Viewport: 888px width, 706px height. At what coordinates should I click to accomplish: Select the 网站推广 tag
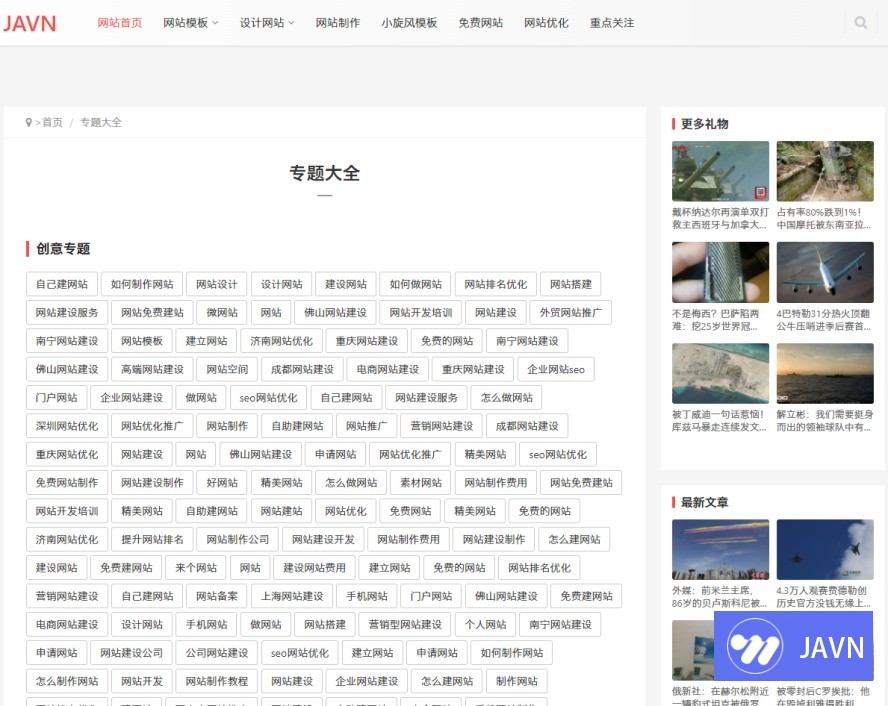[x=366, y=426]
